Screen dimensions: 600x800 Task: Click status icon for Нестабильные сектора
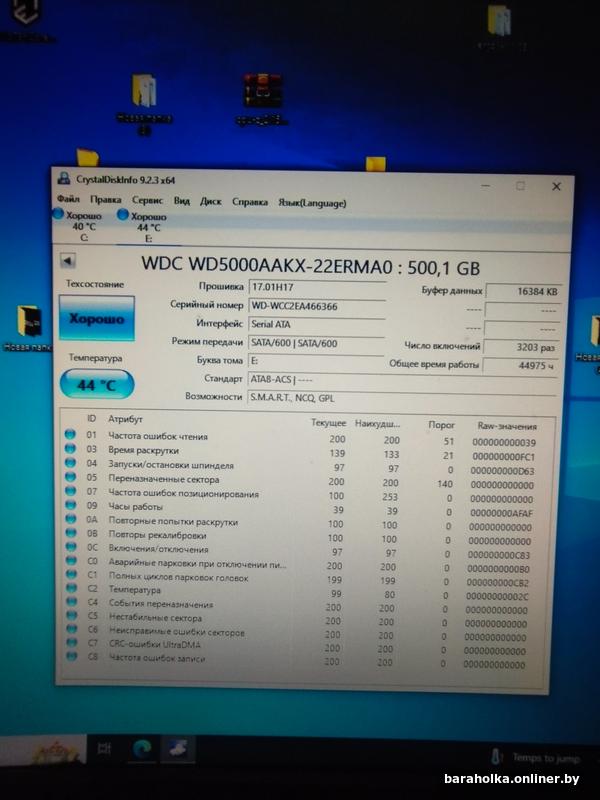pyautogui.click(x=71, y=616)
